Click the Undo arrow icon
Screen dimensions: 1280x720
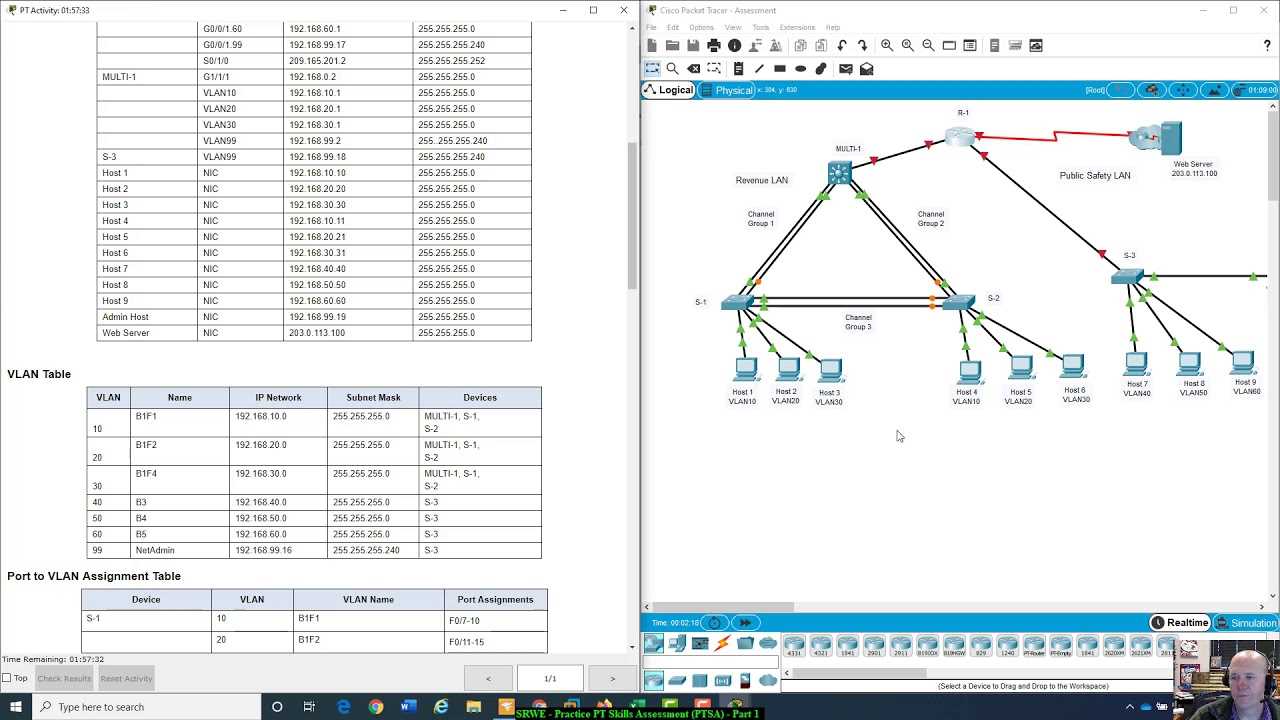click(842, 45)
